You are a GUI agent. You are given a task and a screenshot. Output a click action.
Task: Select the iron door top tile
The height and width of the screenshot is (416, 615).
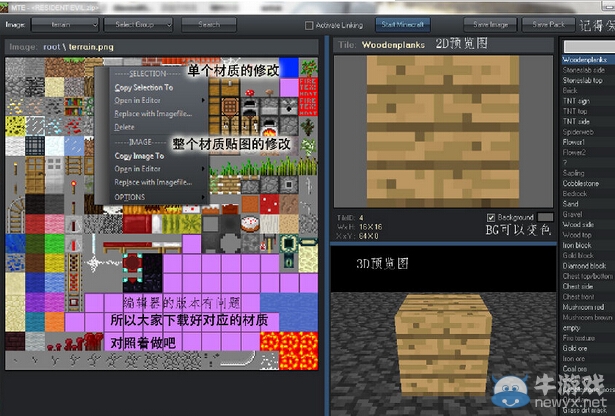point(55,165)
